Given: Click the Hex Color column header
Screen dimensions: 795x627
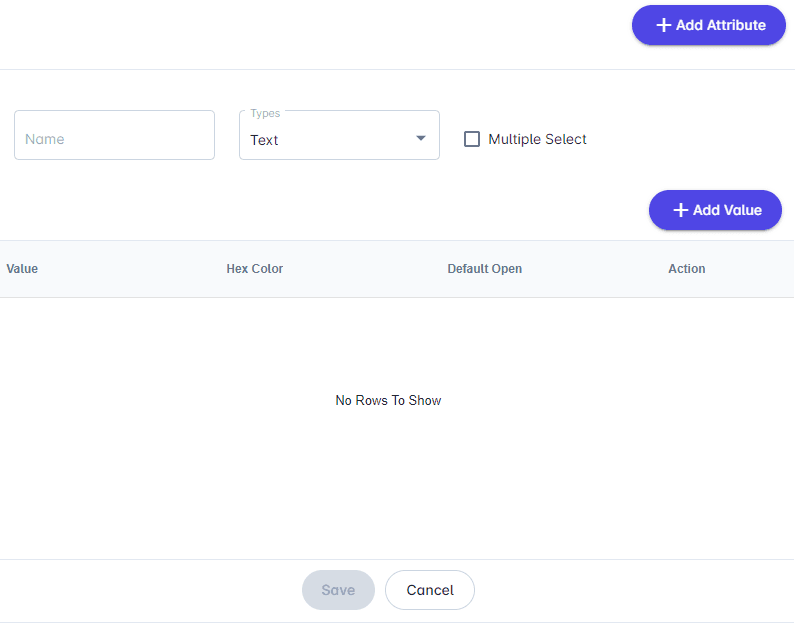Looking at the screenshot, I should pyautogui.click(x=255, y=269).
